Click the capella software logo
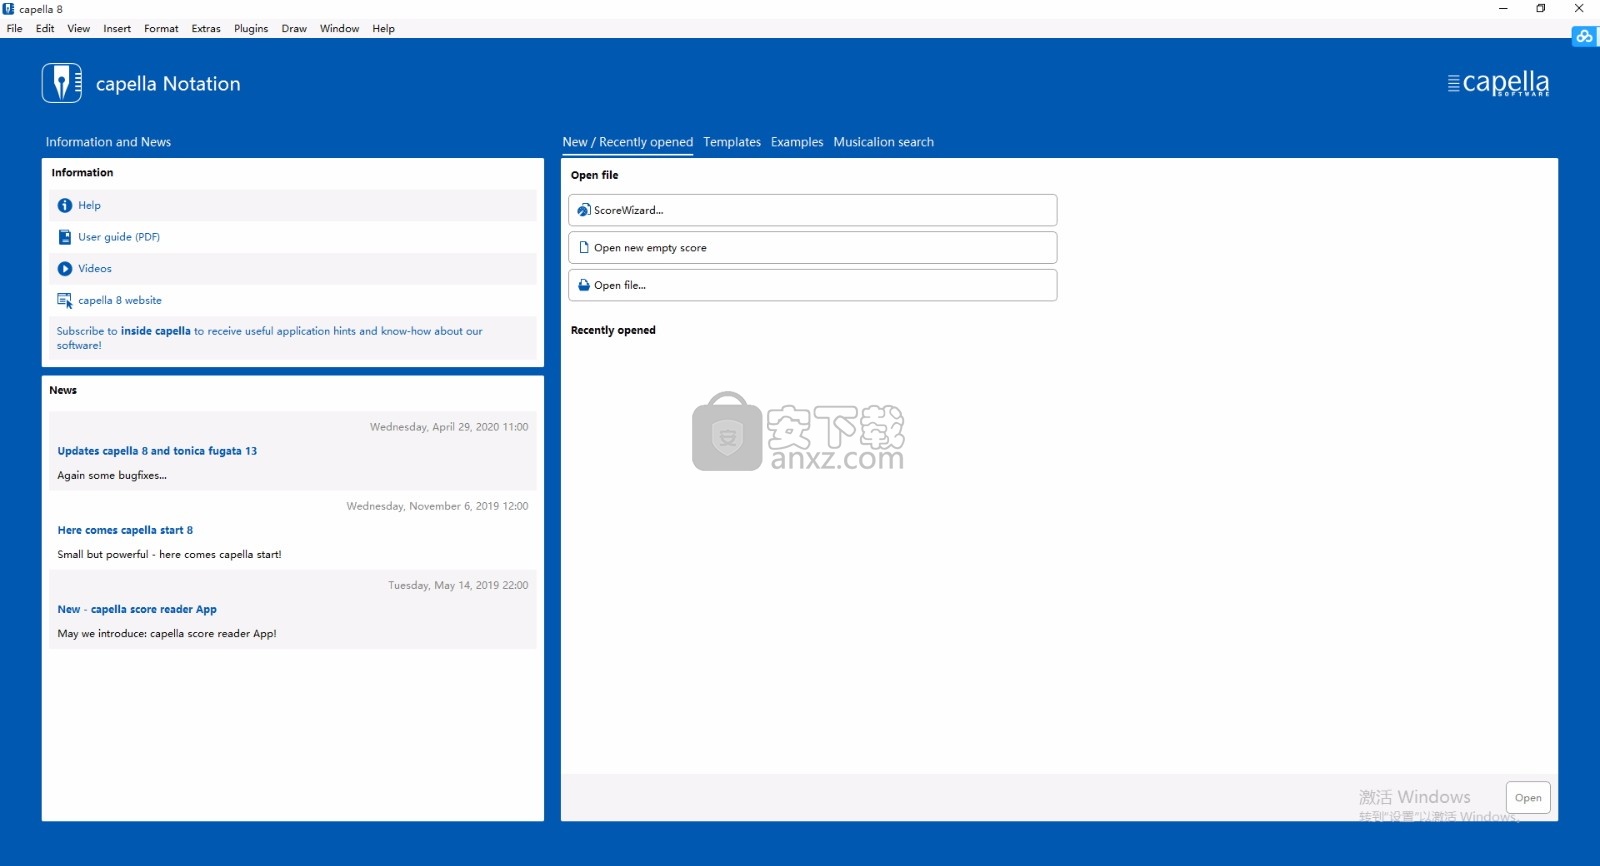Viewport: 1600px width, 866px height. 1498,83
